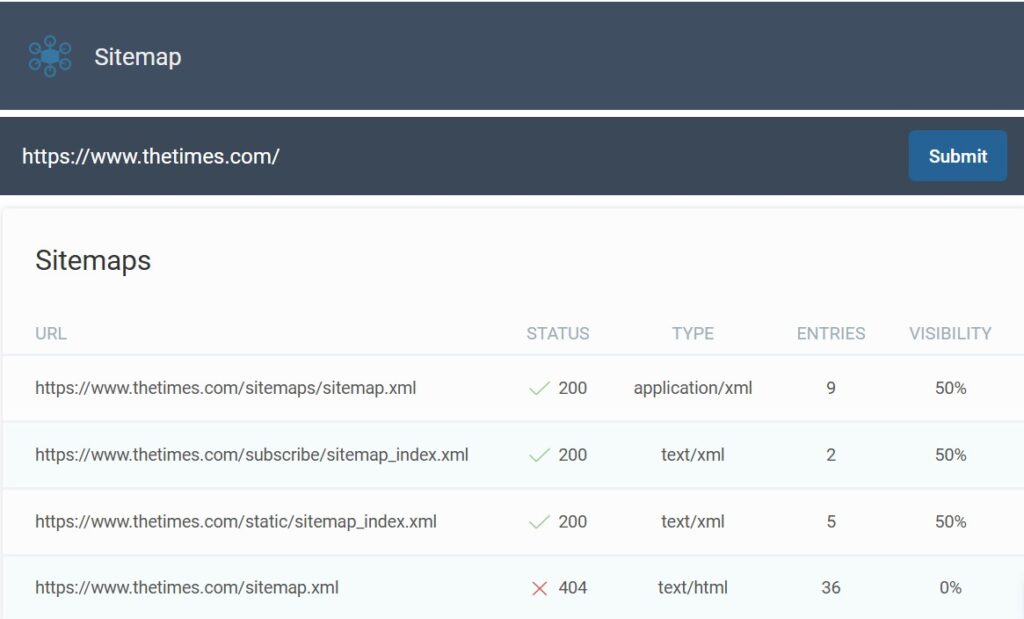Click the green checkmark for static/sitemap_index.xml
The image size is (1024, 619).
pyautogui.click(x=539, y=522)
